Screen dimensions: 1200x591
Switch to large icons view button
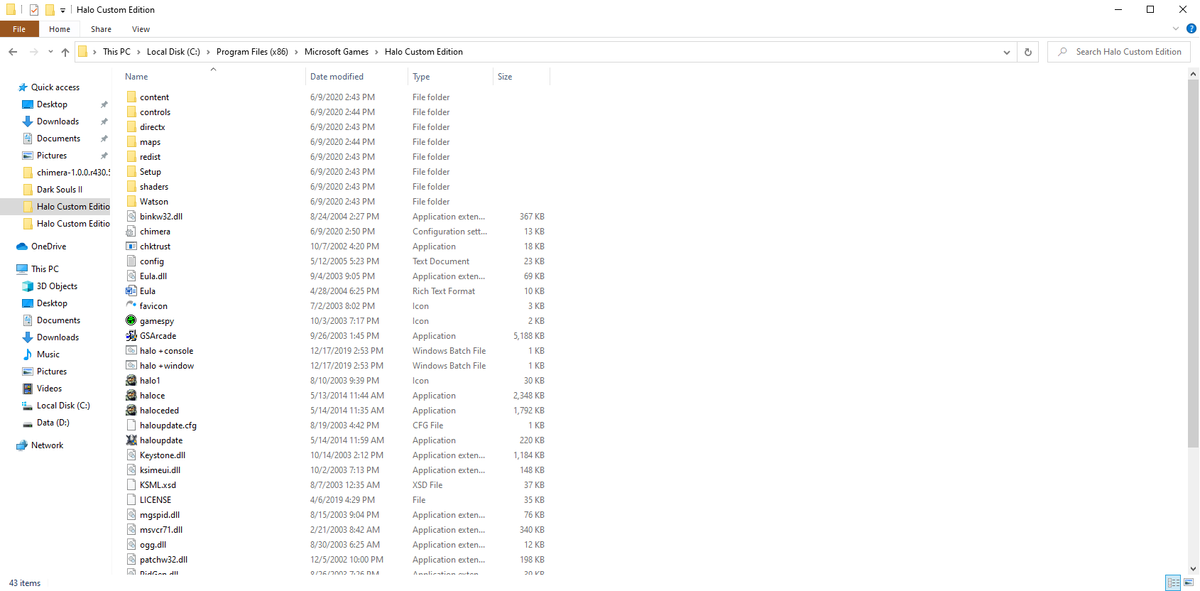(x=1190, y=582)
